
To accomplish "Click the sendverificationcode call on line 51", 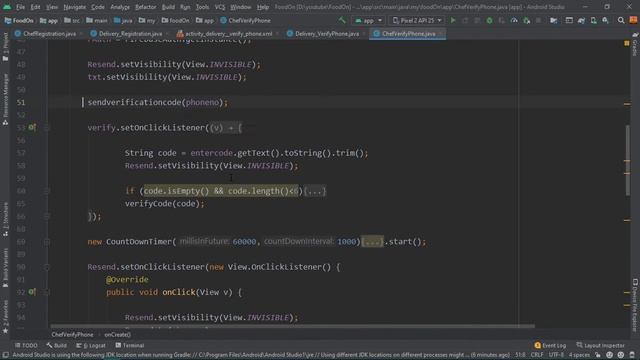I will pyautogui.click(x=158, y=102).
